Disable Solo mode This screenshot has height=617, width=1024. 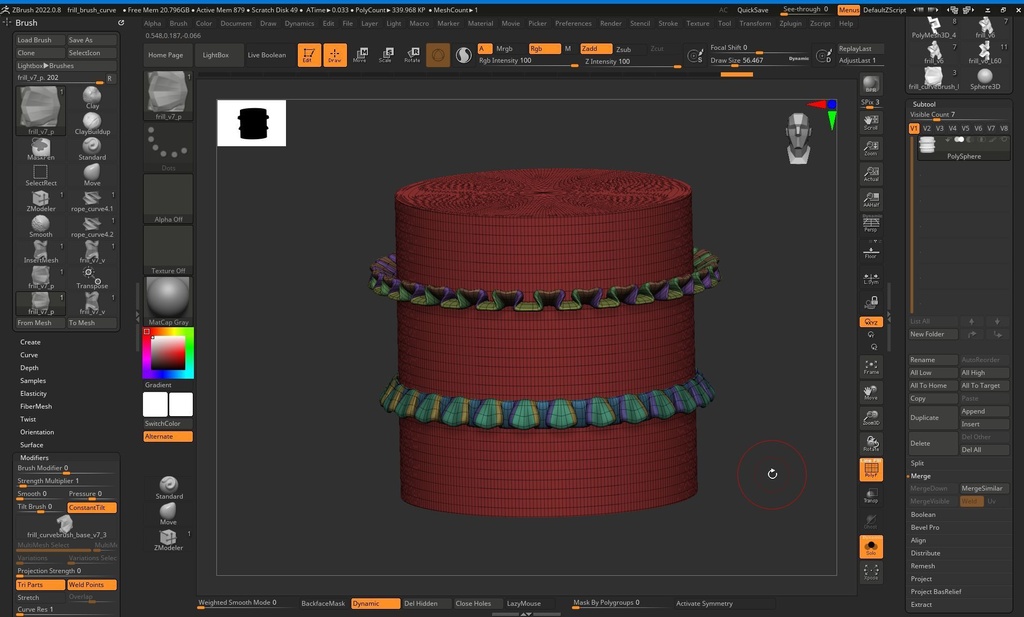click(x=871, y=547)
